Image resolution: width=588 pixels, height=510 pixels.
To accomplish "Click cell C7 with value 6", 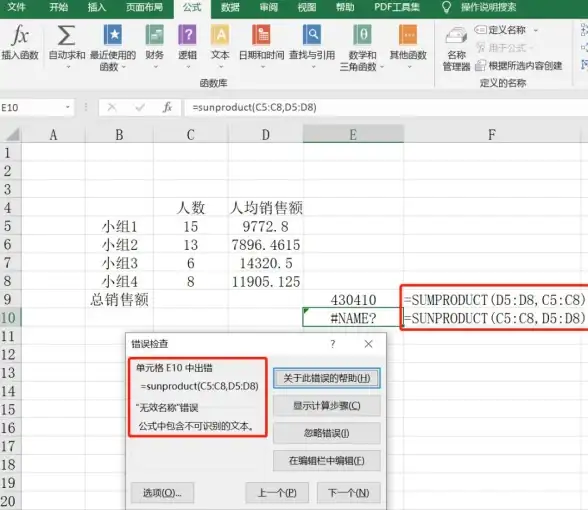I will click(x=190, y=263).
